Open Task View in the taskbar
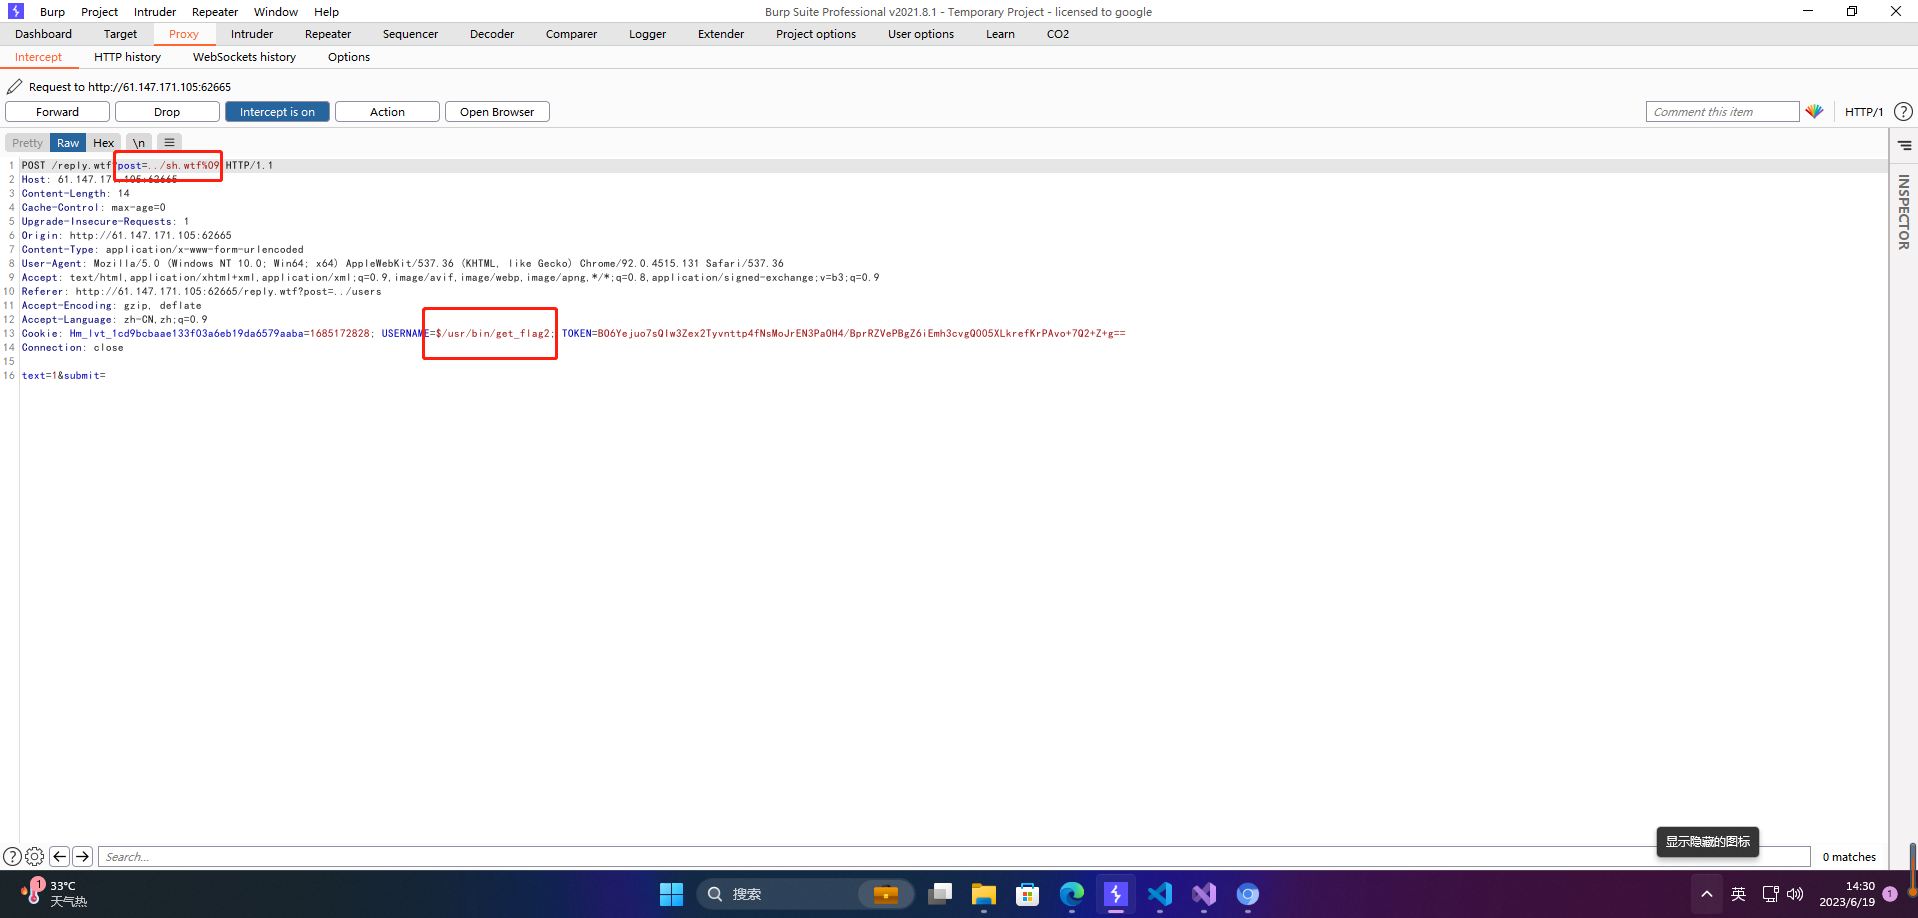The image size is (1918, 918). tap(940, 894)
